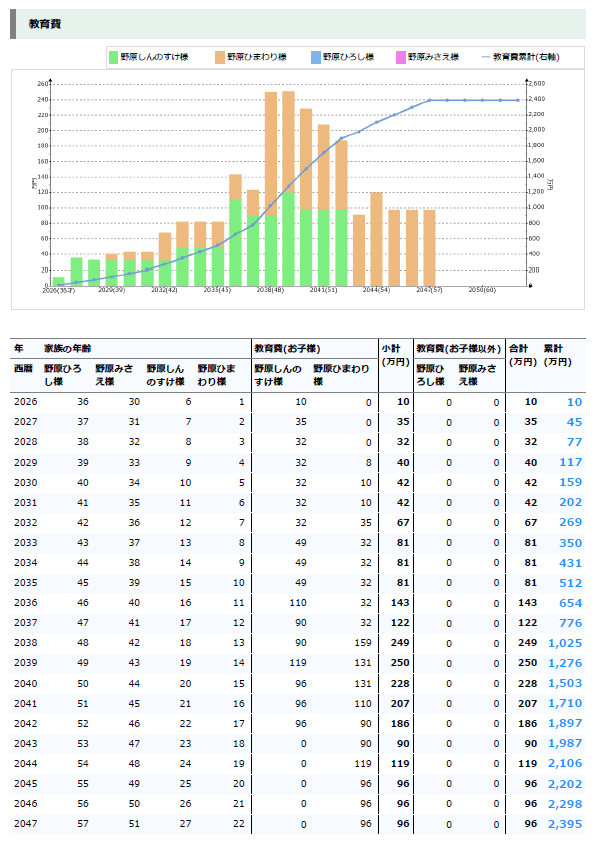
Task: Click the 累計 (万円) column header
Action: pyautogui.click(x=558, y=355)
